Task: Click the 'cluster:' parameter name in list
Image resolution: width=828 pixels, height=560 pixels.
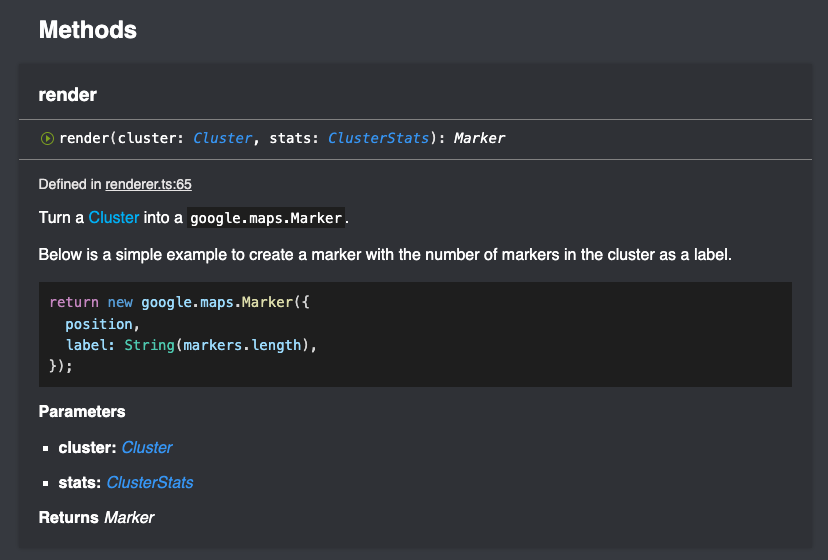Action: 87,447
